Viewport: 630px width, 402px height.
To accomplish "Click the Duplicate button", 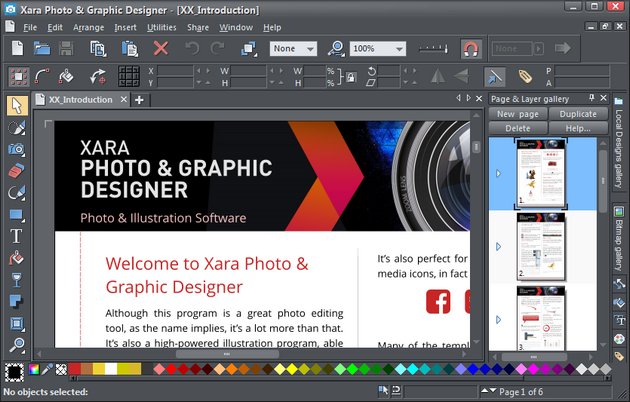I will (577, 114).
